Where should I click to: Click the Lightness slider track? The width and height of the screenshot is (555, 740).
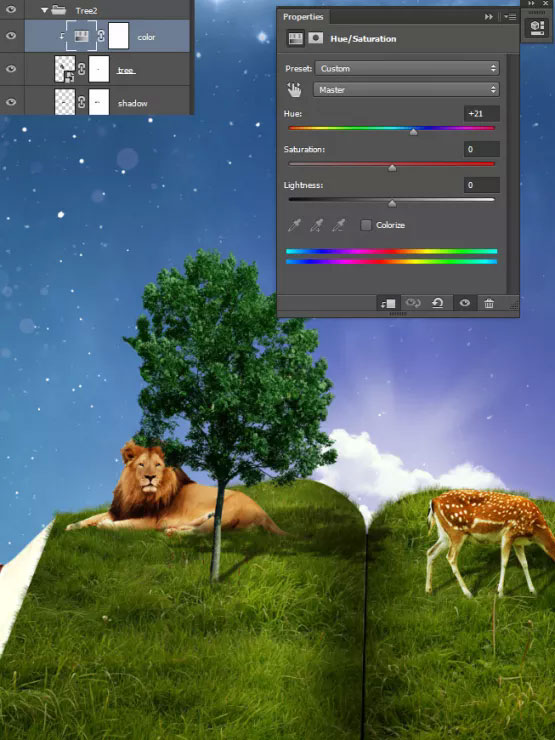point(391,200)
